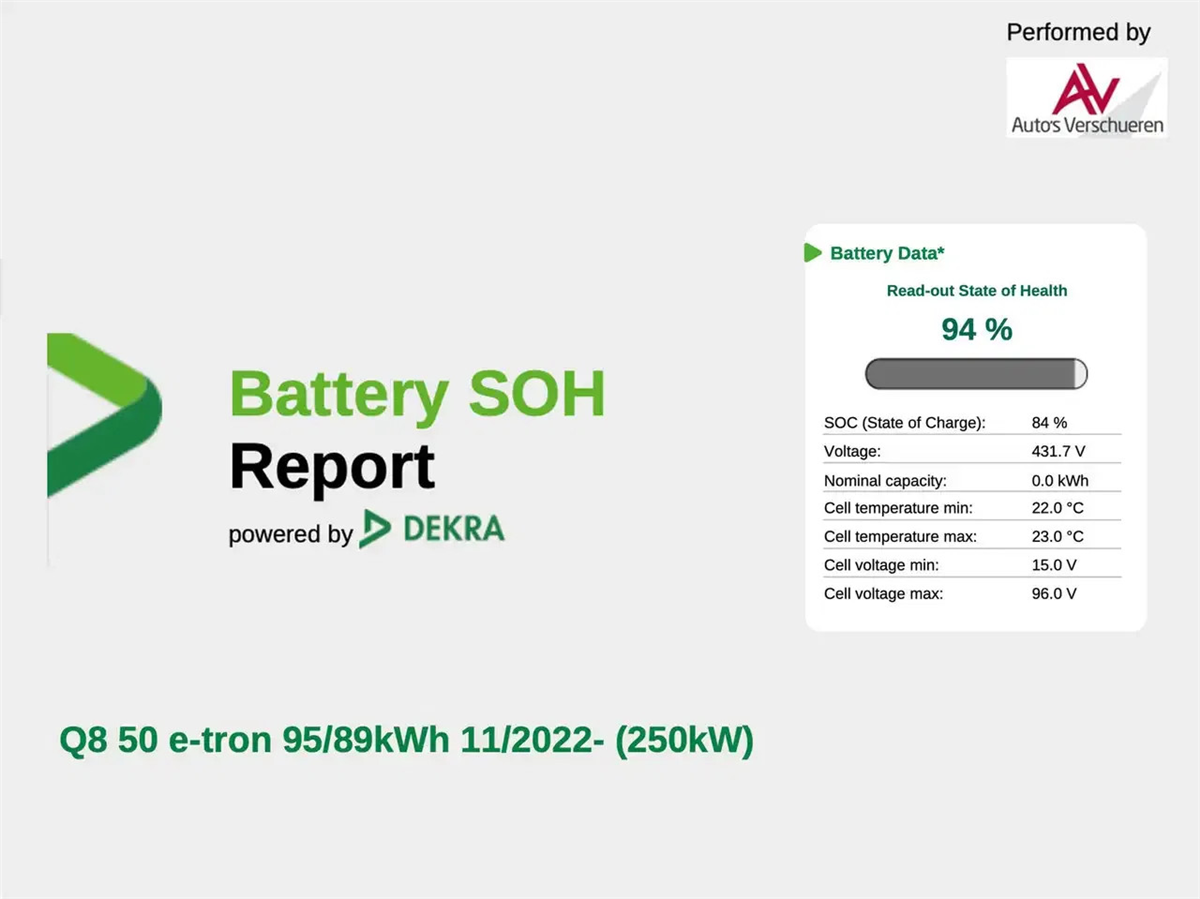Click the 'powered by' text

click(x=290, y=534)
